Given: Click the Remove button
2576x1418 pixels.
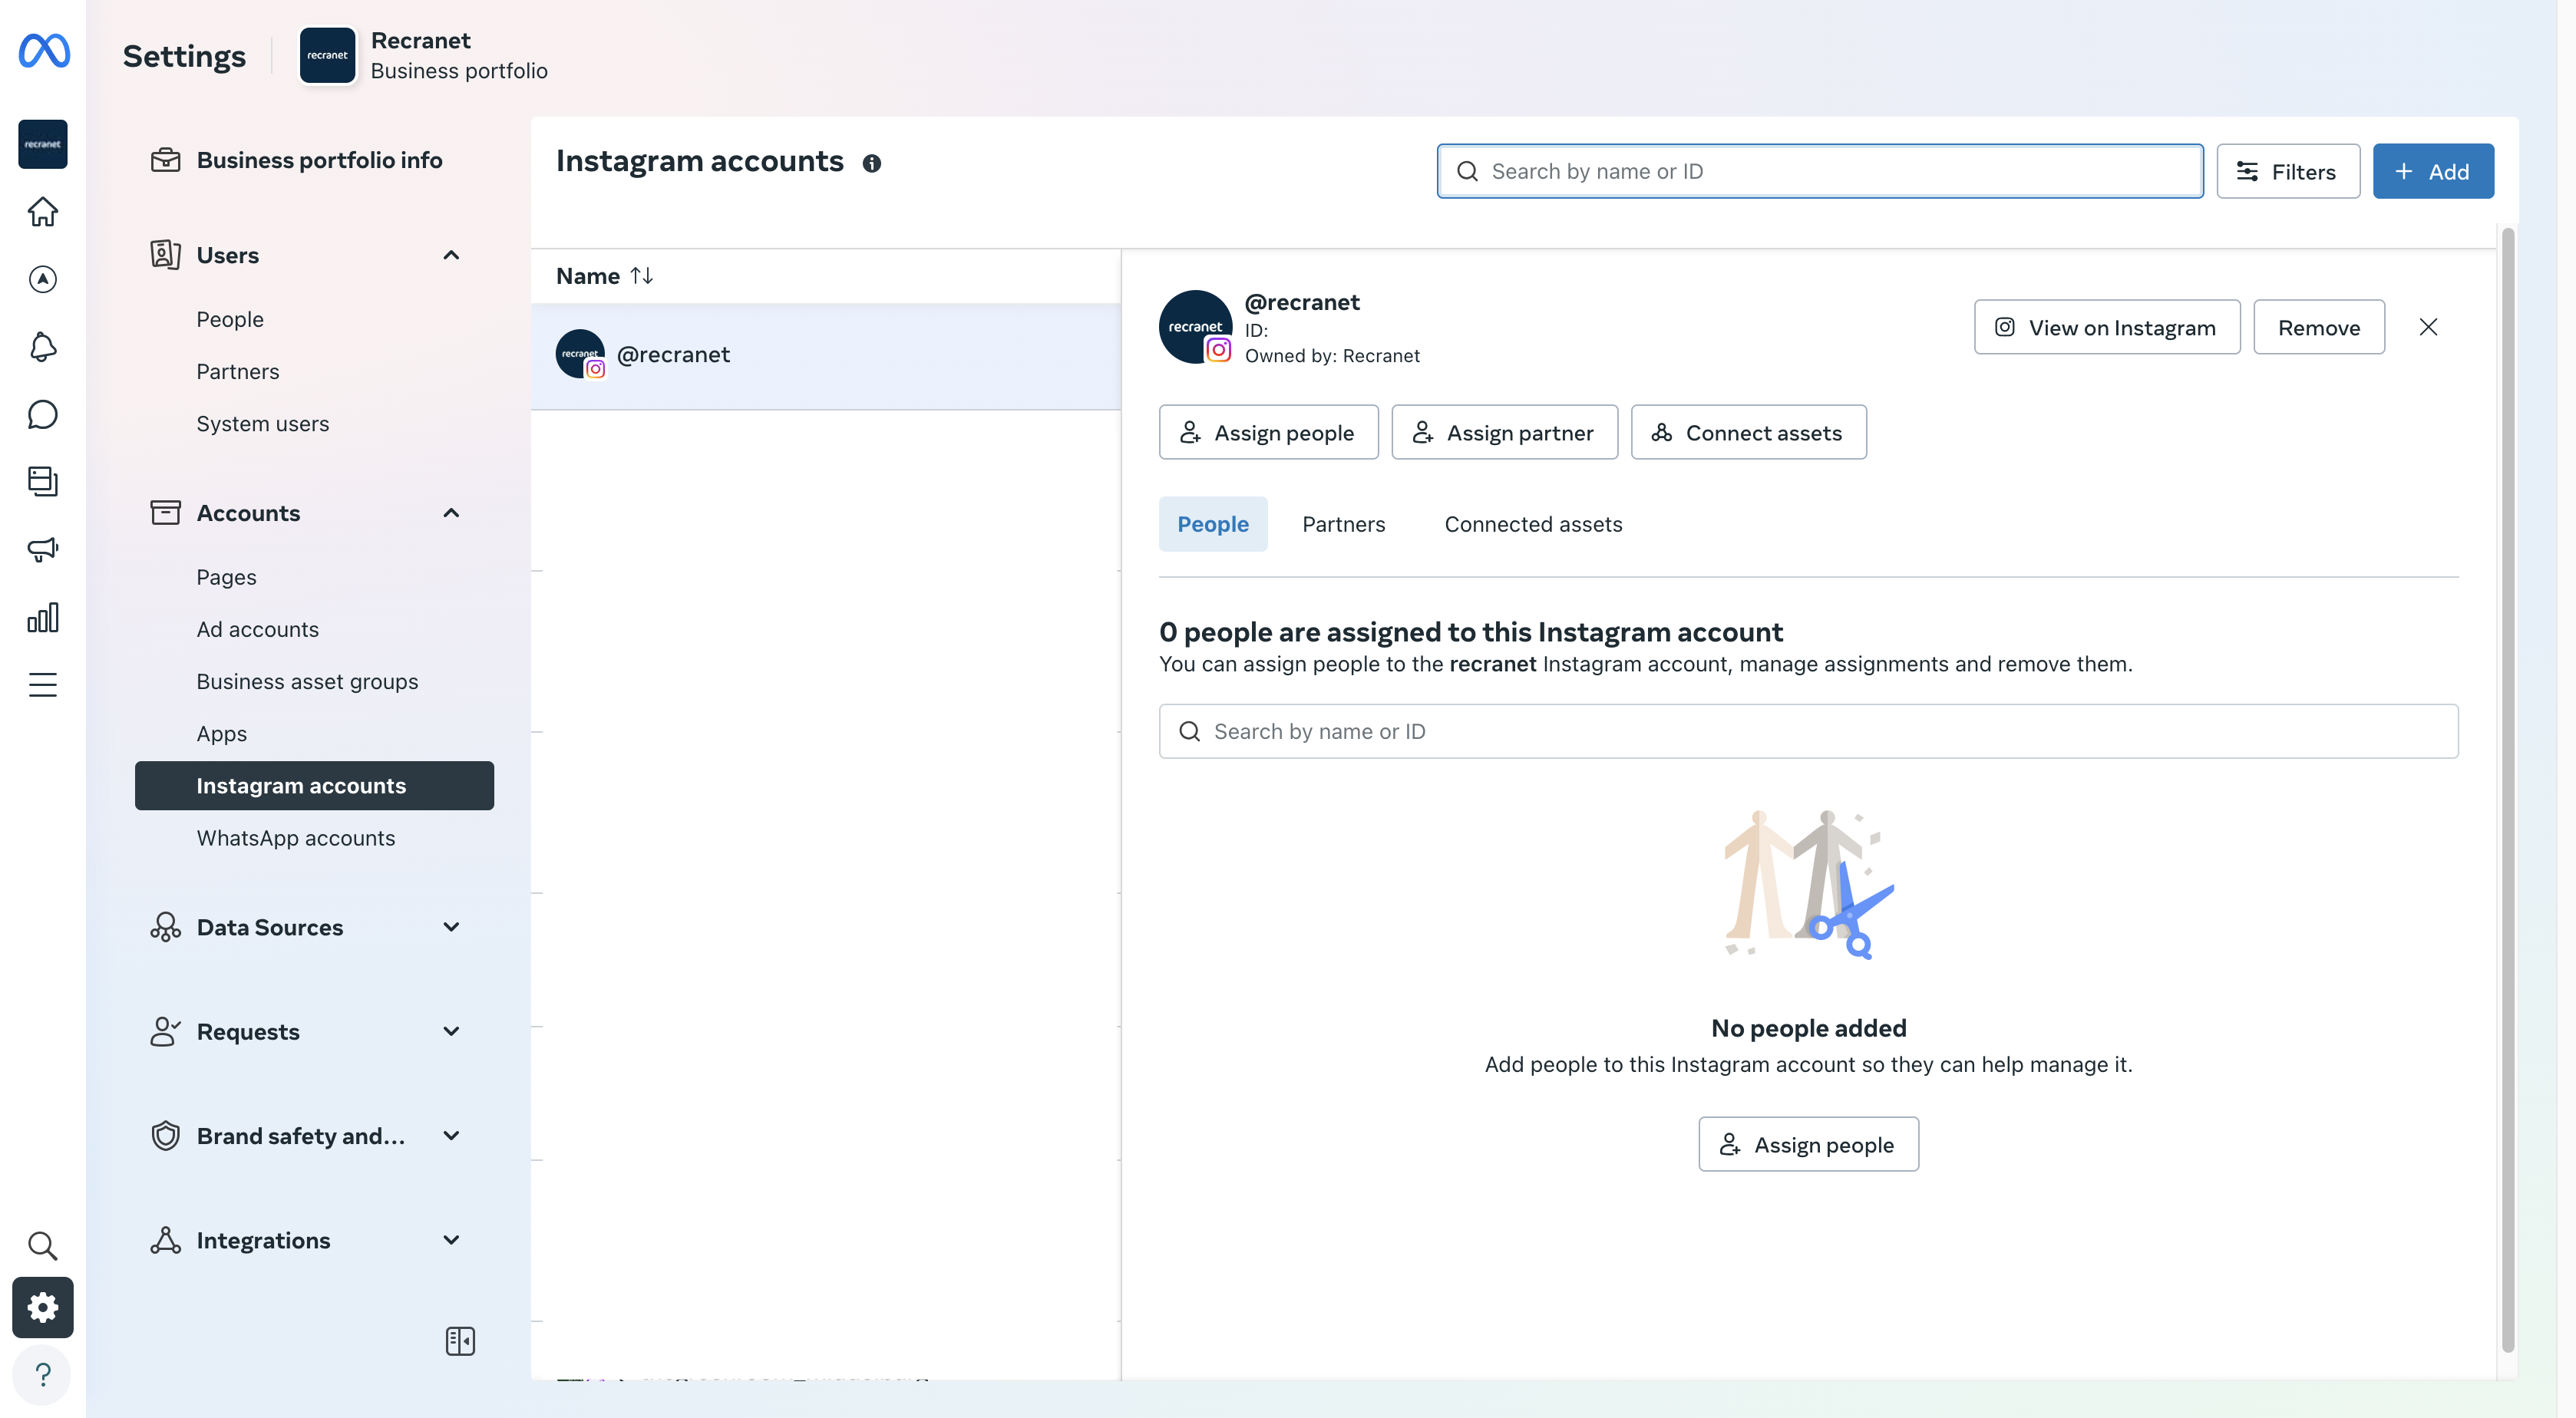Looking at the screenshot, I should pyautogui.click(x=2319, y=327).
